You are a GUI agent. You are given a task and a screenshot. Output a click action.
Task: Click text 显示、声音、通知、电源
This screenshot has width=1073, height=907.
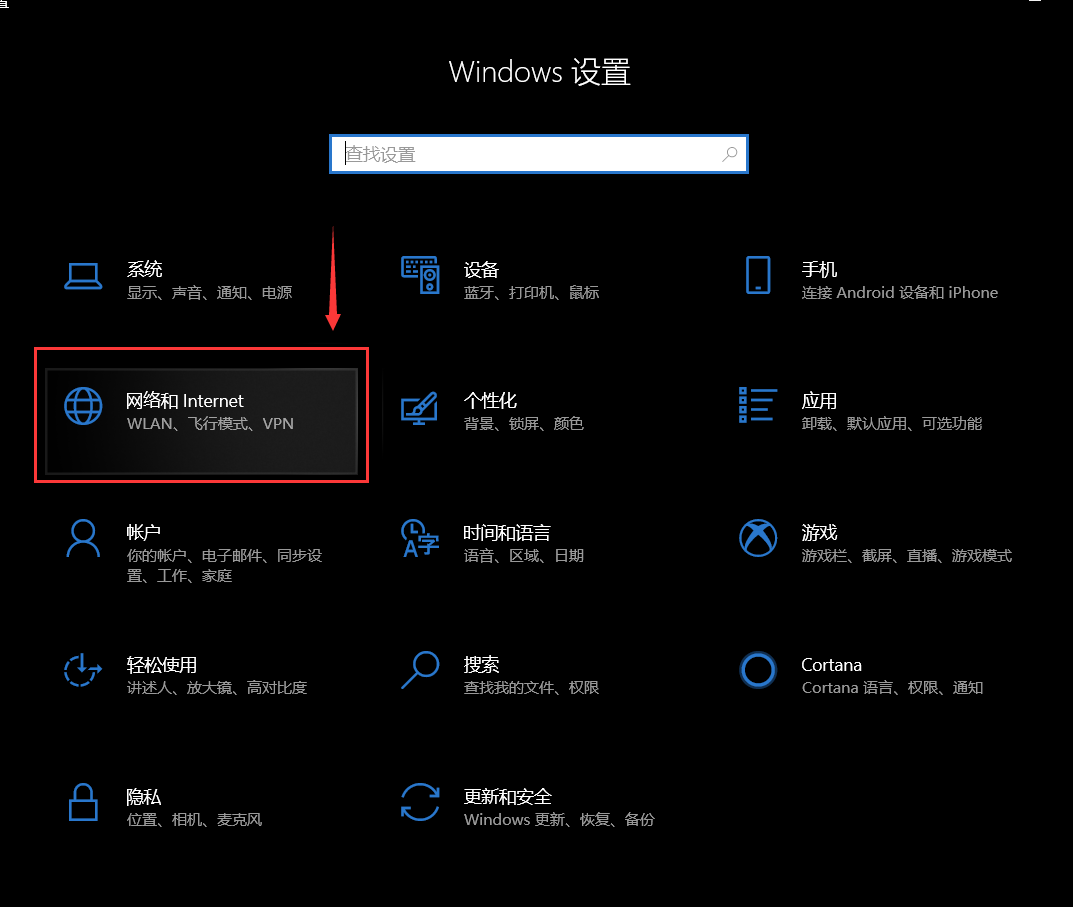click(x=209, y=293)
